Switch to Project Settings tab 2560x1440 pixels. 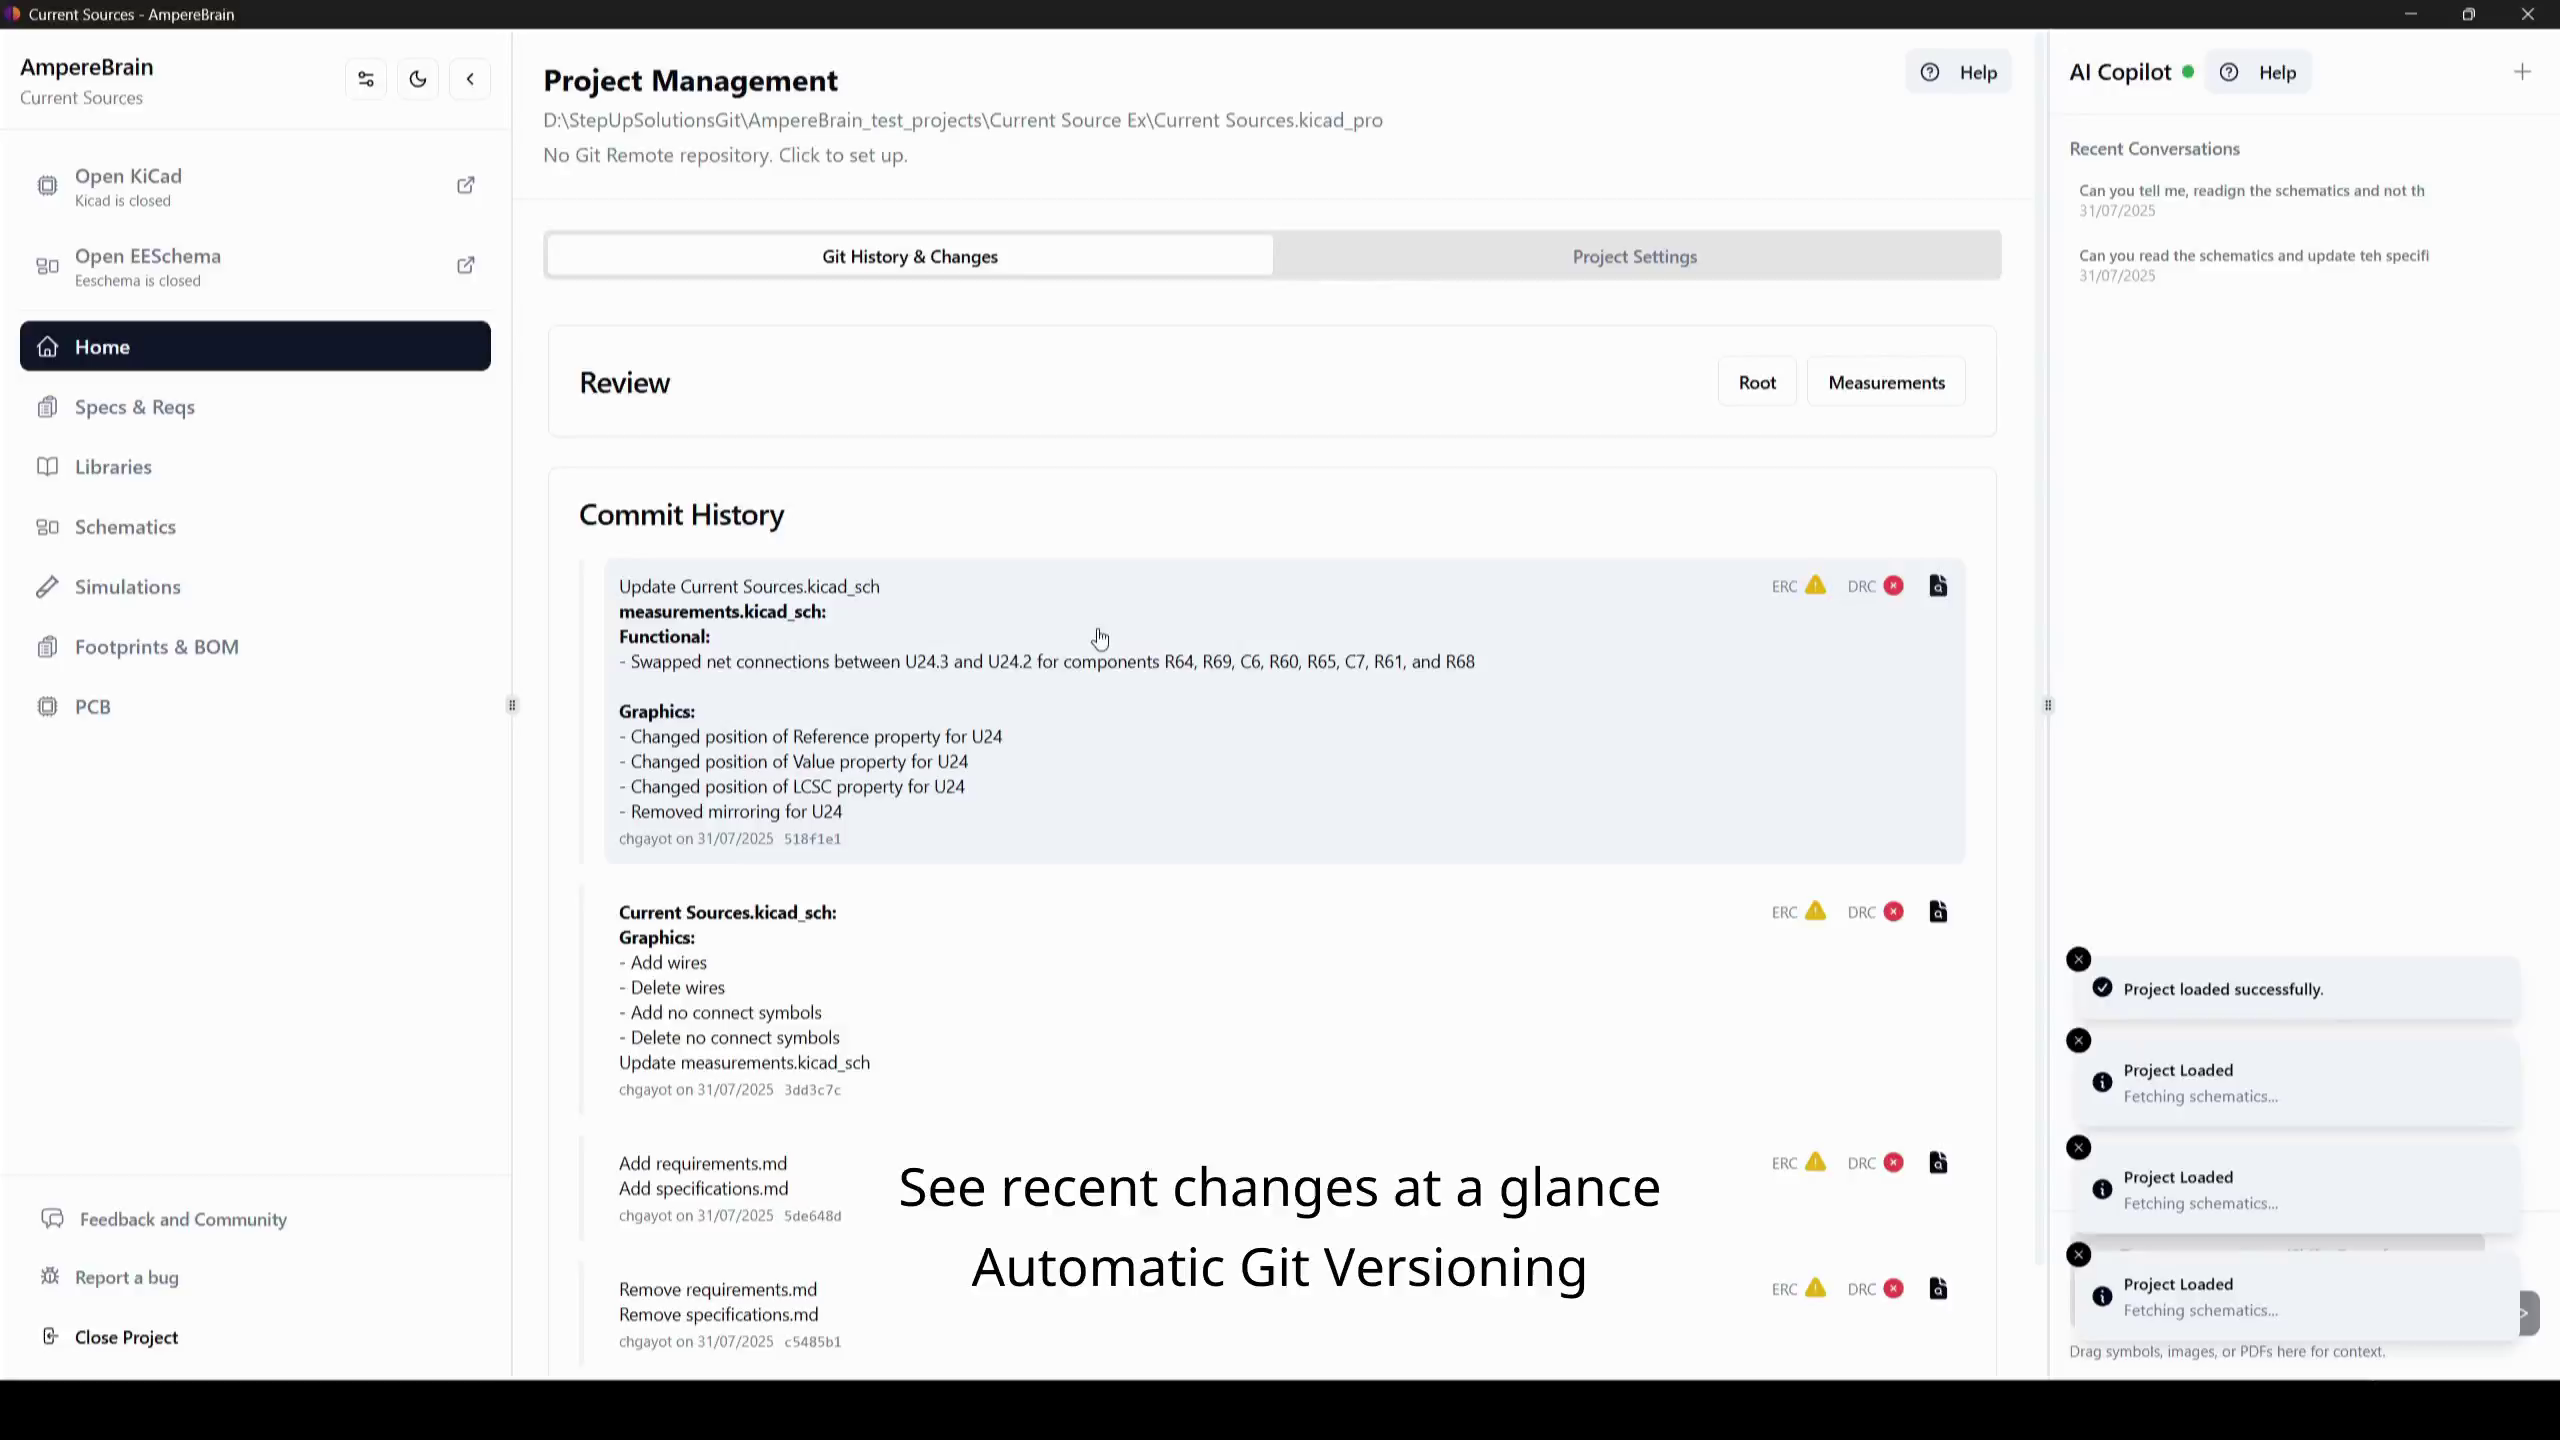(x=1635, y=256)
